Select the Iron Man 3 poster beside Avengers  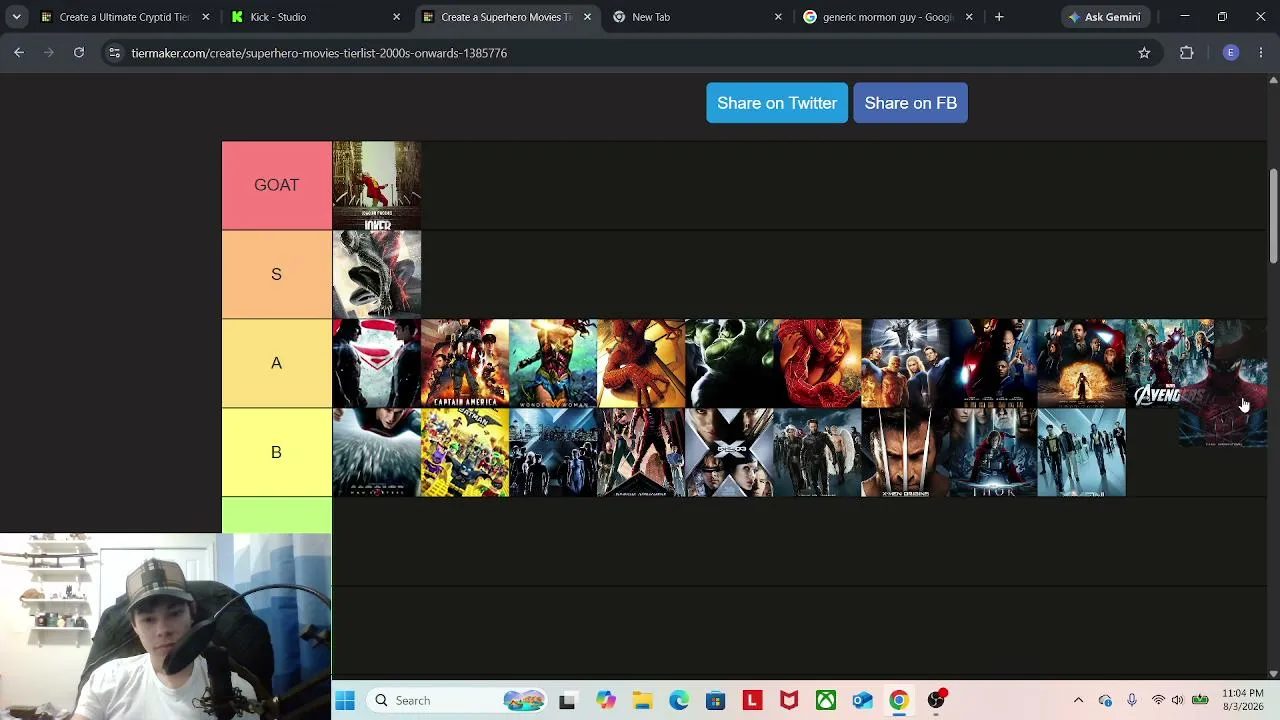[1081, 363]
